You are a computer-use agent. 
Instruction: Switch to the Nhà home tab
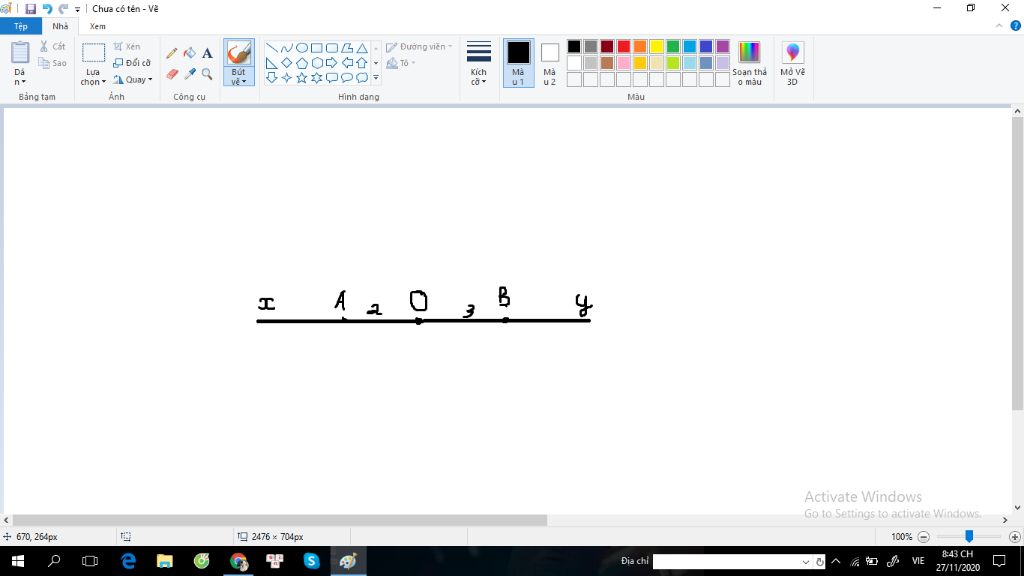pyautogui.click(x=60, y=26)
